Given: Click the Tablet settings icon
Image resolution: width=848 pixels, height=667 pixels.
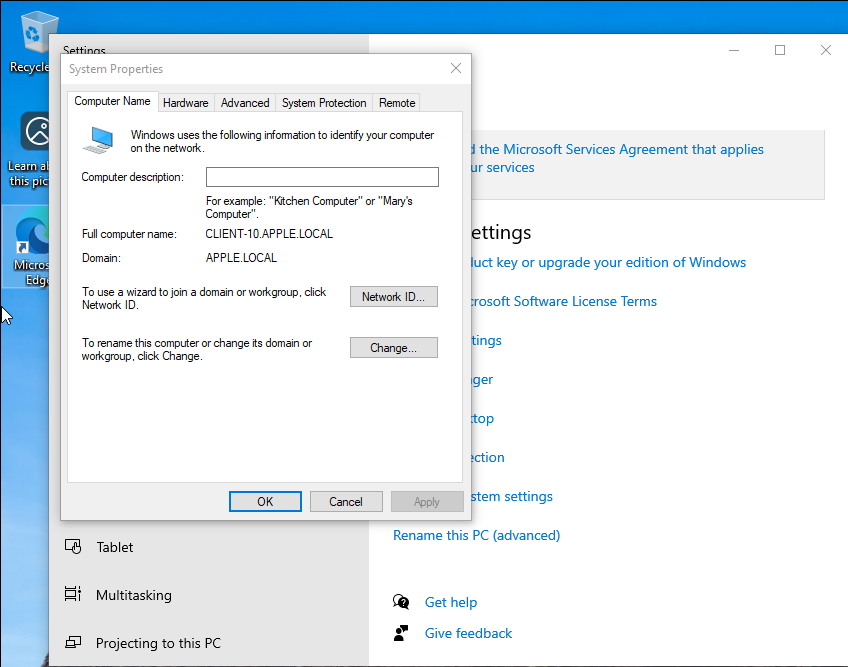Looking at the screenshot, I should coord(73,546).
